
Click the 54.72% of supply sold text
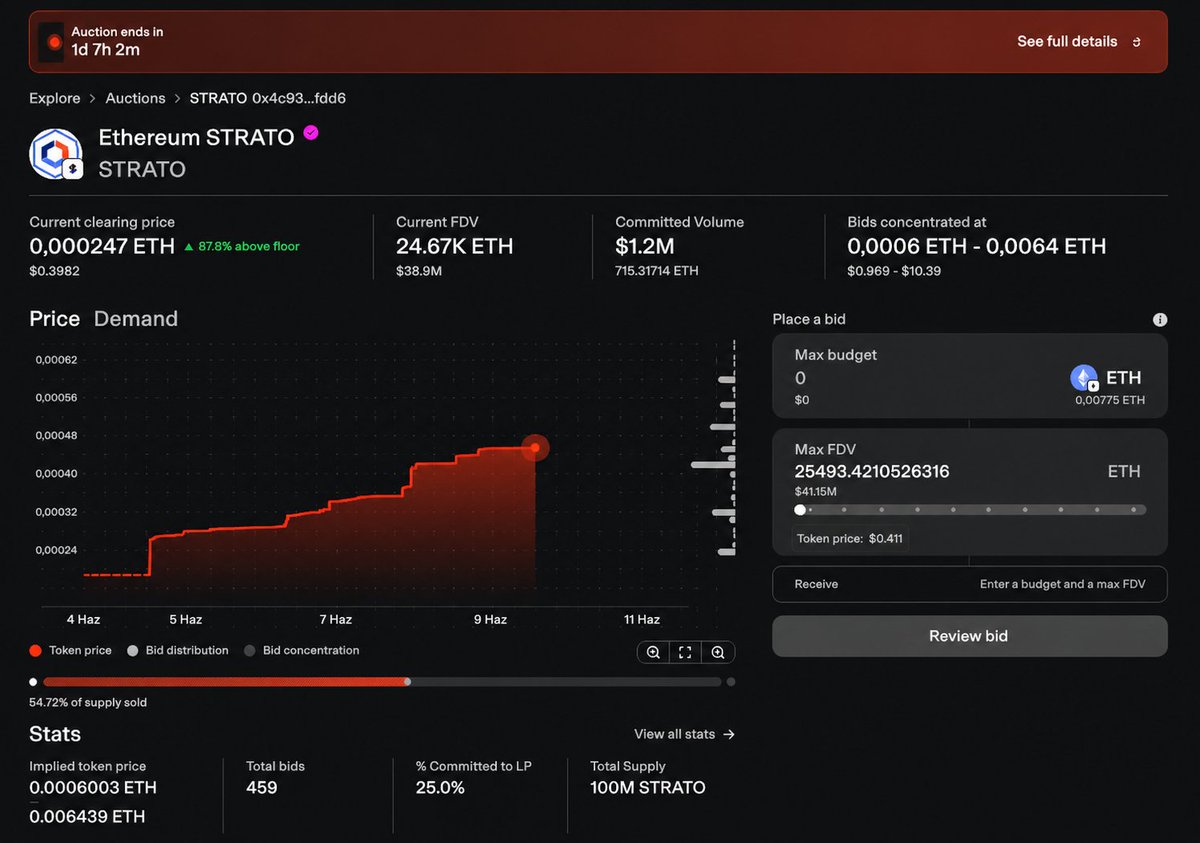(x=88, y=702)
